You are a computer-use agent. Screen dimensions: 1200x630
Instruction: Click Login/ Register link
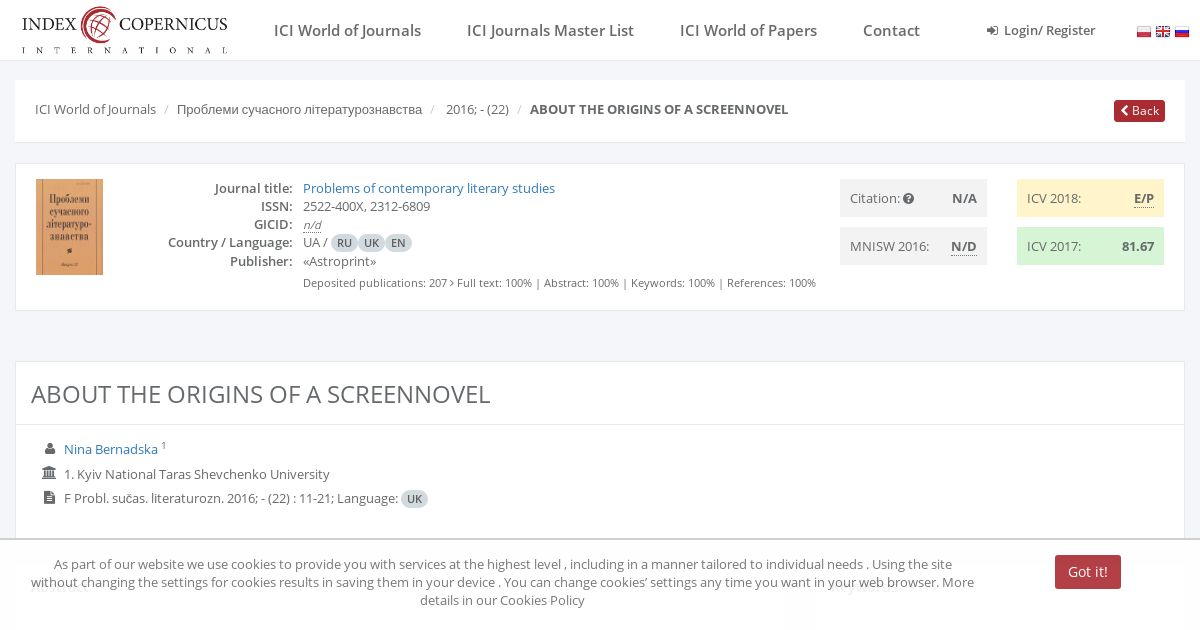1041,30
